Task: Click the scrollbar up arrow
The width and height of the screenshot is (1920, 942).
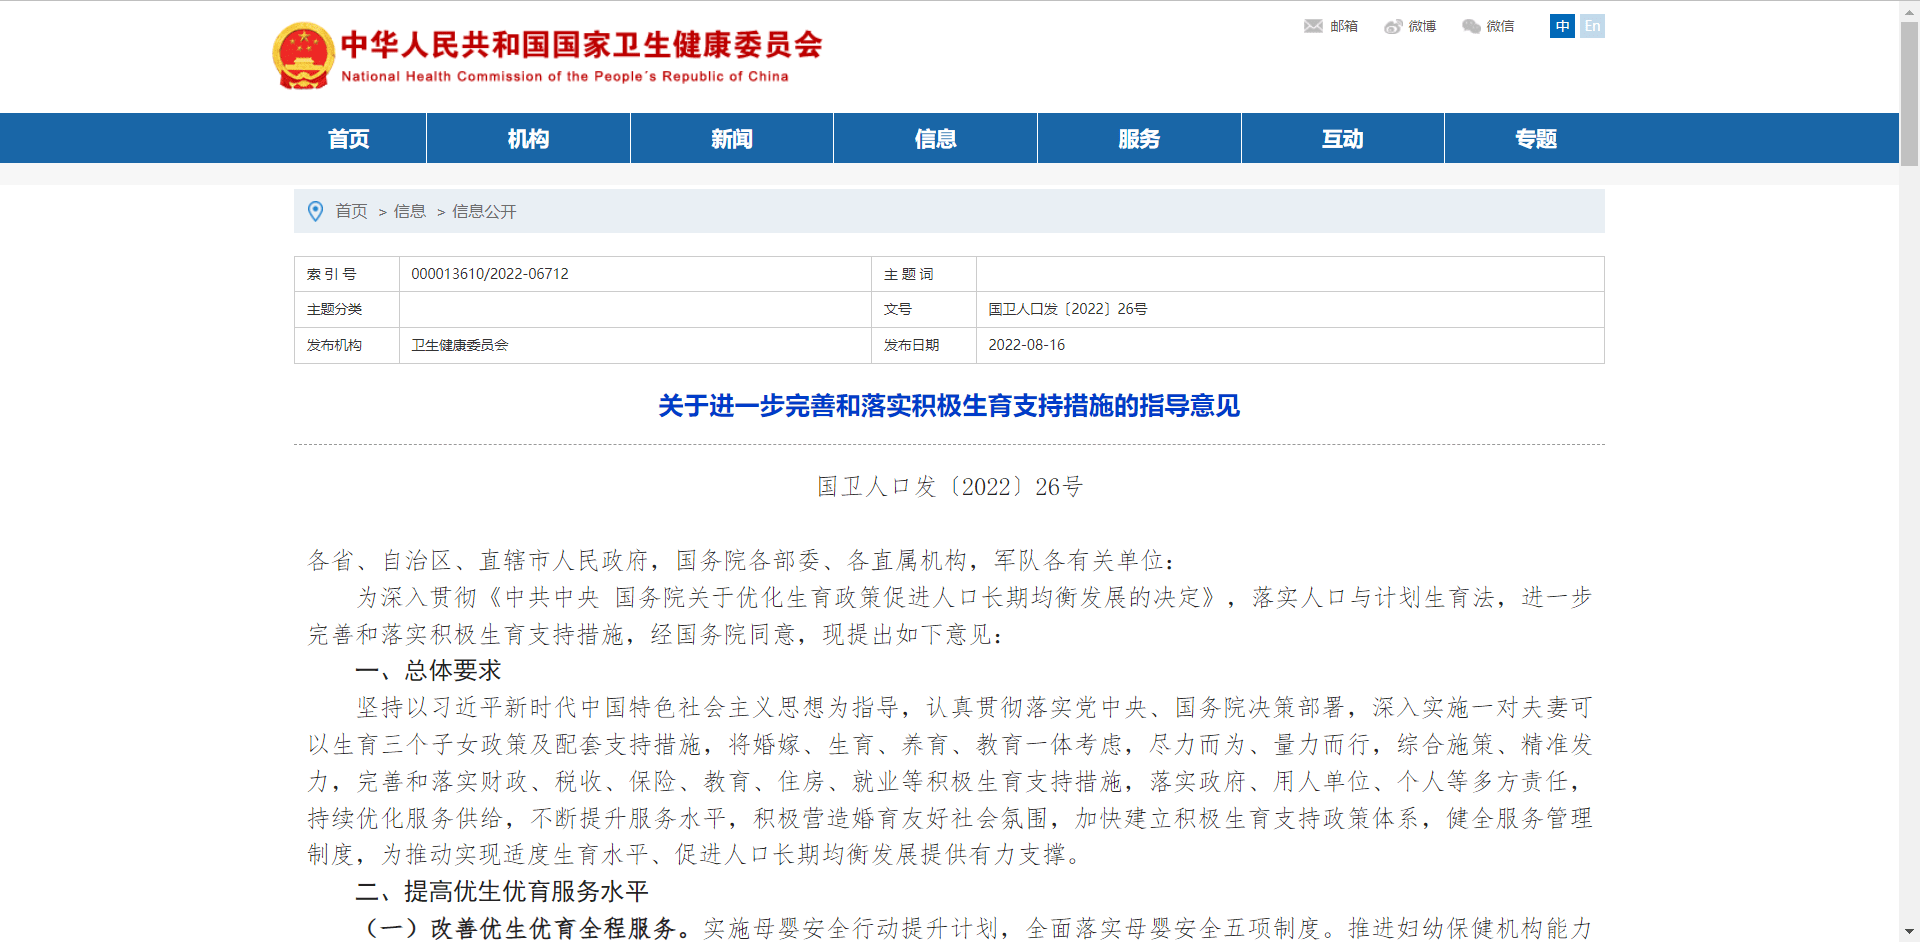Action: click(x=1909, y=9)
